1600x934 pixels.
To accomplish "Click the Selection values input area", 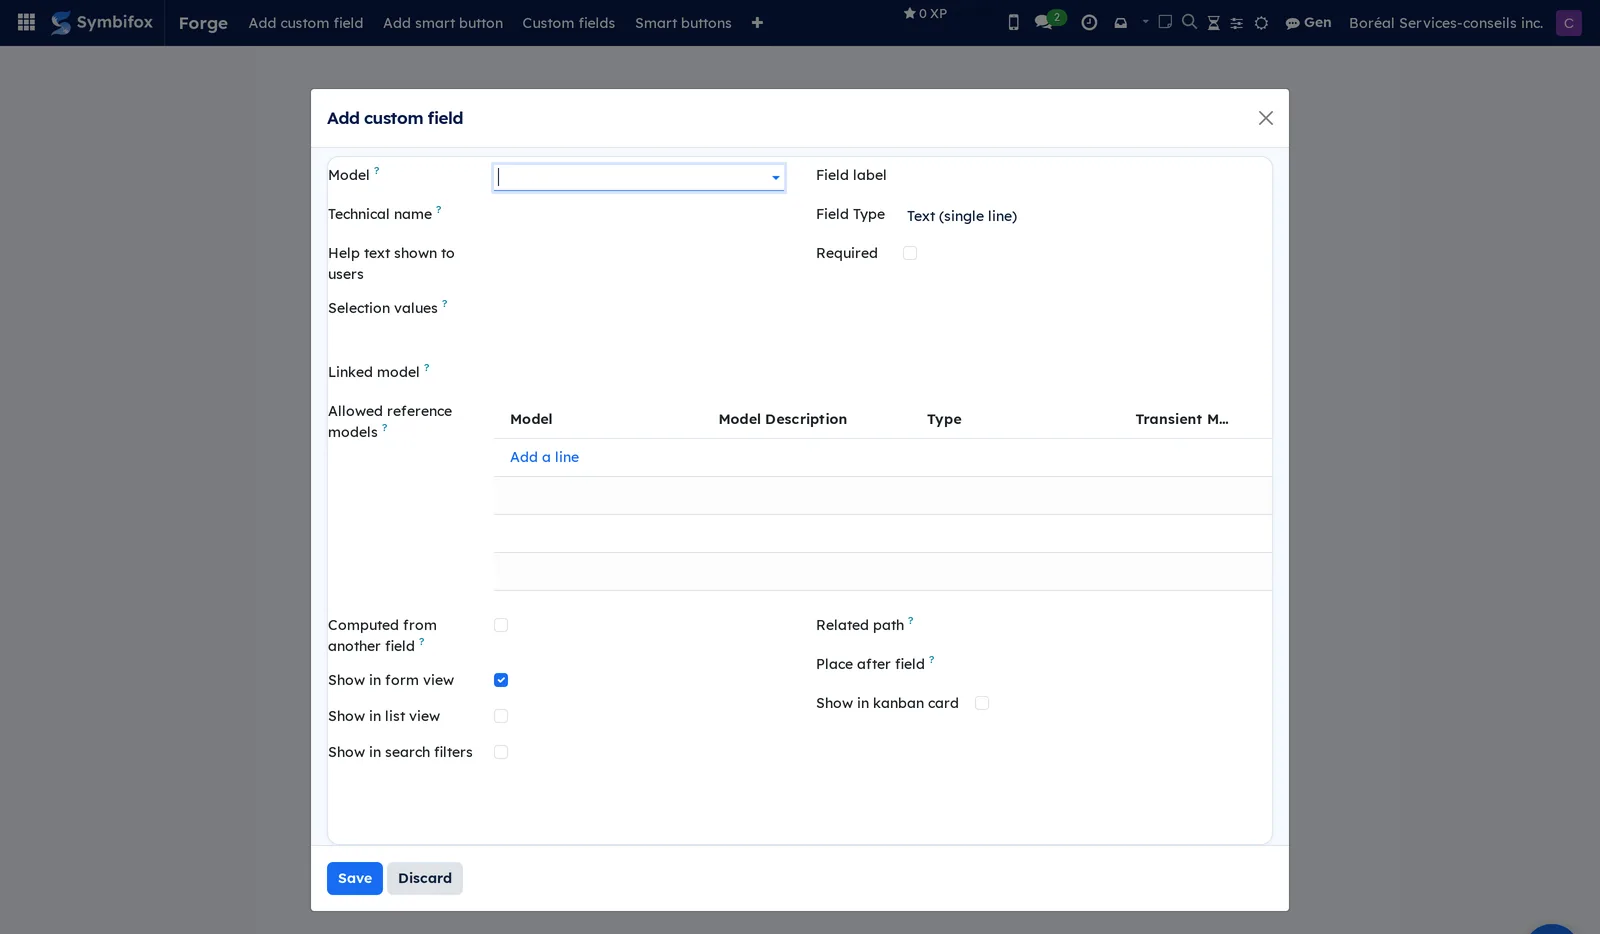I will [640, 320].
